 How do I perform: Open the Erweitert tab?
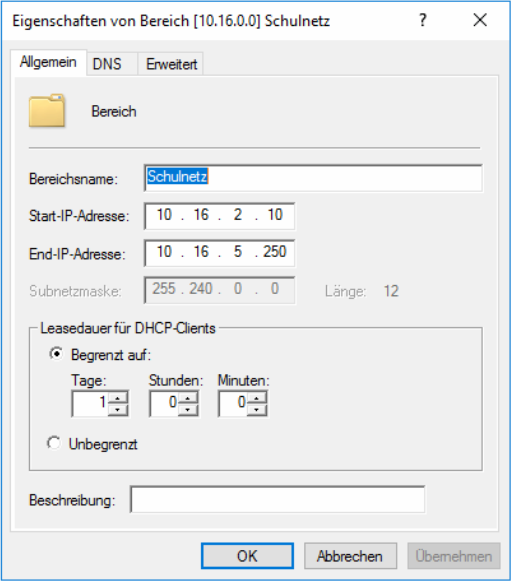[x=171, y=64]
